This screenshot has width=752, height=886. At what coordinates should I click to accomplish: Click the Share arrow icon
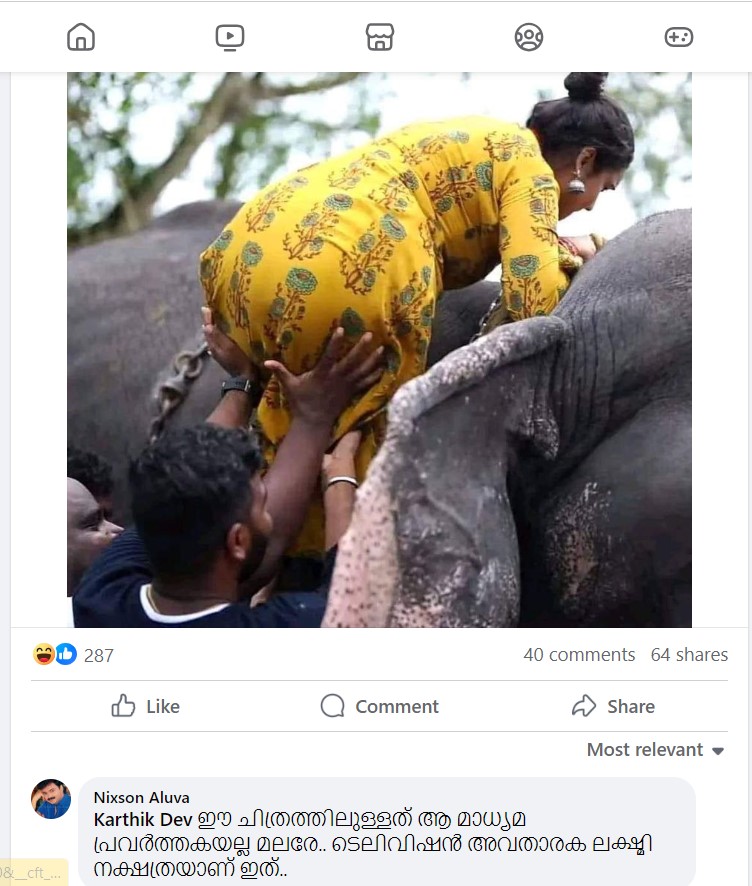point(582,706)
